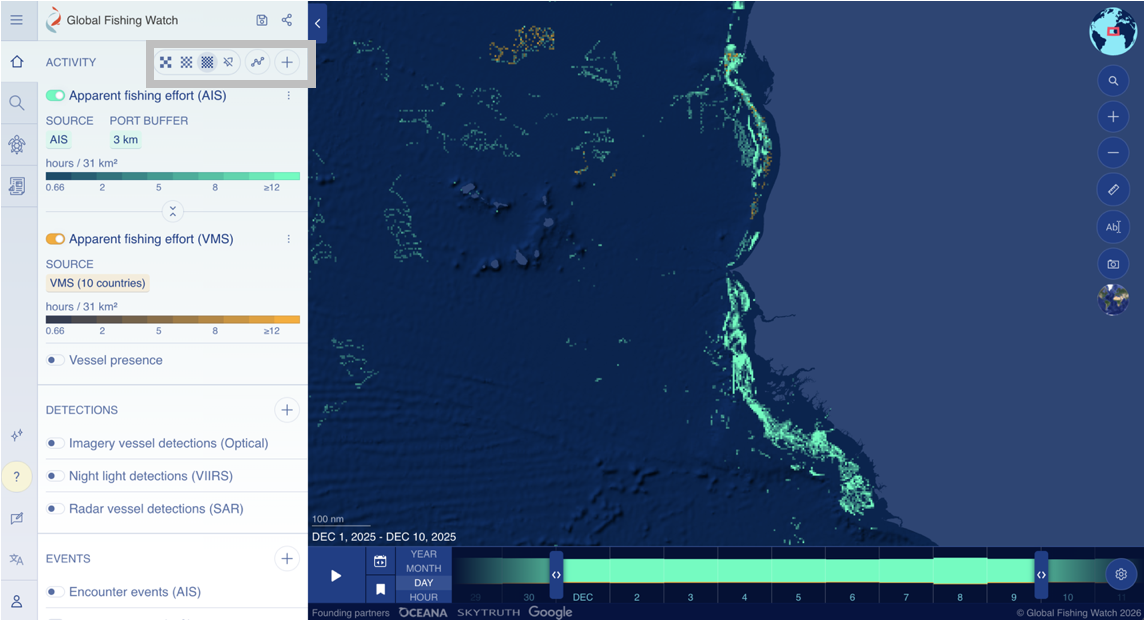The width and height of the screenshot is (1144, 620).
Task: Turn off Apparent fishing effort (VMS) layer
Action: [55, 239]
